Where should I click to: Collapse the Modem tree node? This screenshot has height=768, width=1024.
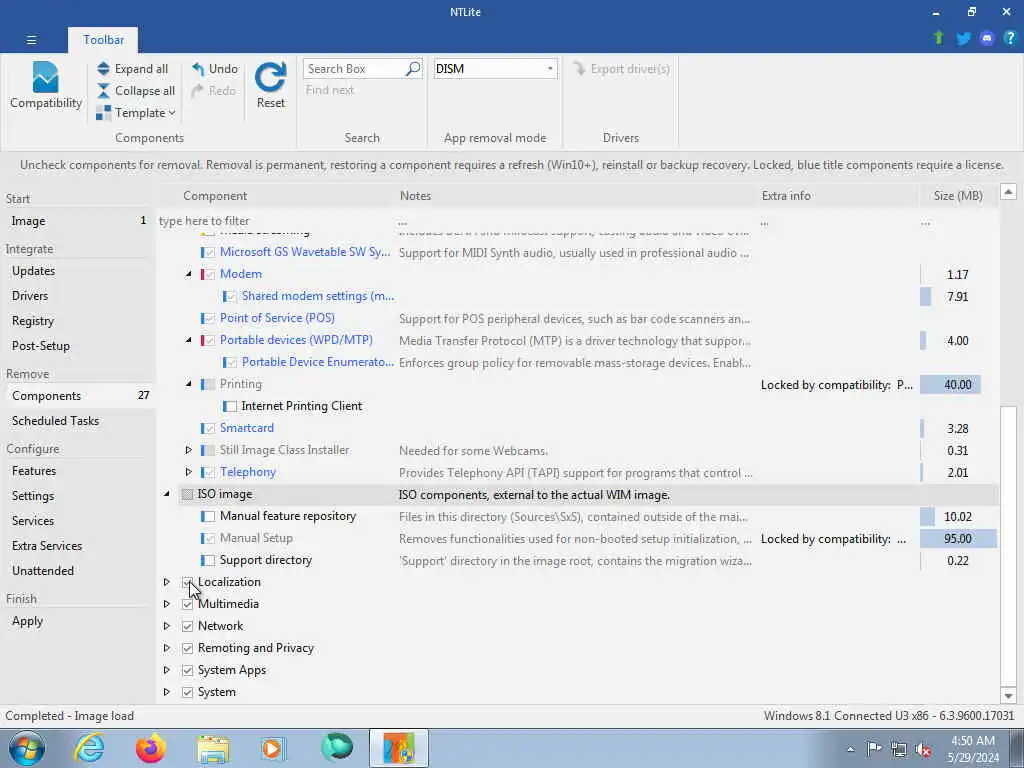pyautogui.click(x=188, y=274)
